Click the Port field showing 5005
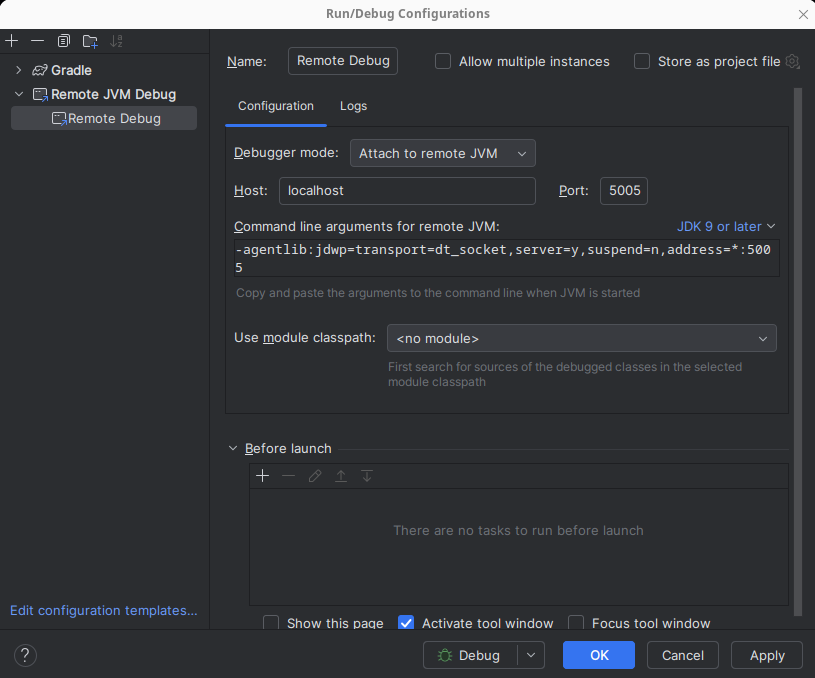815x678 pixels. 624,191
